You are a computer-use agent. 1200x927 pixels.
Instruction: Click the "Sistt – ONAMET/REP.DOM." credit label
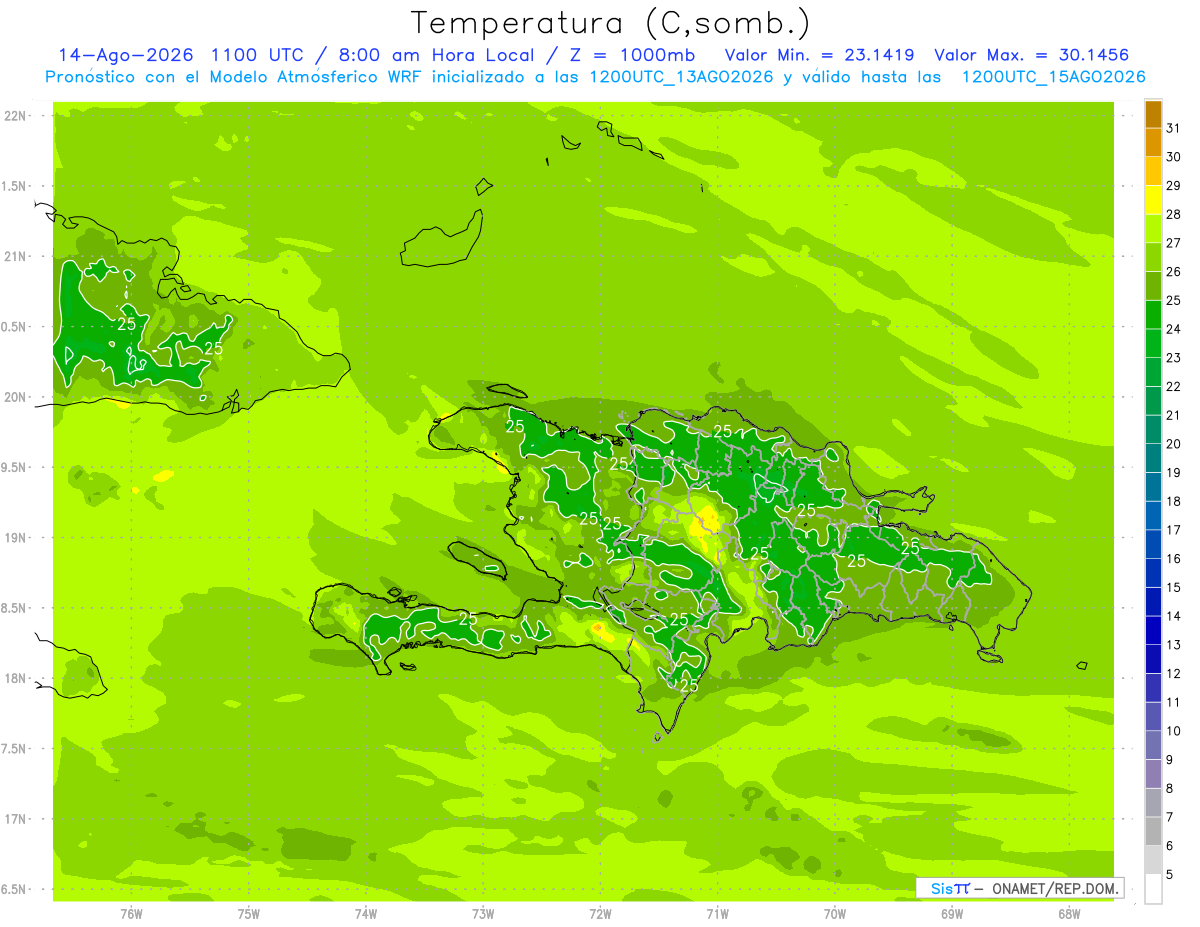[1020, 888]
